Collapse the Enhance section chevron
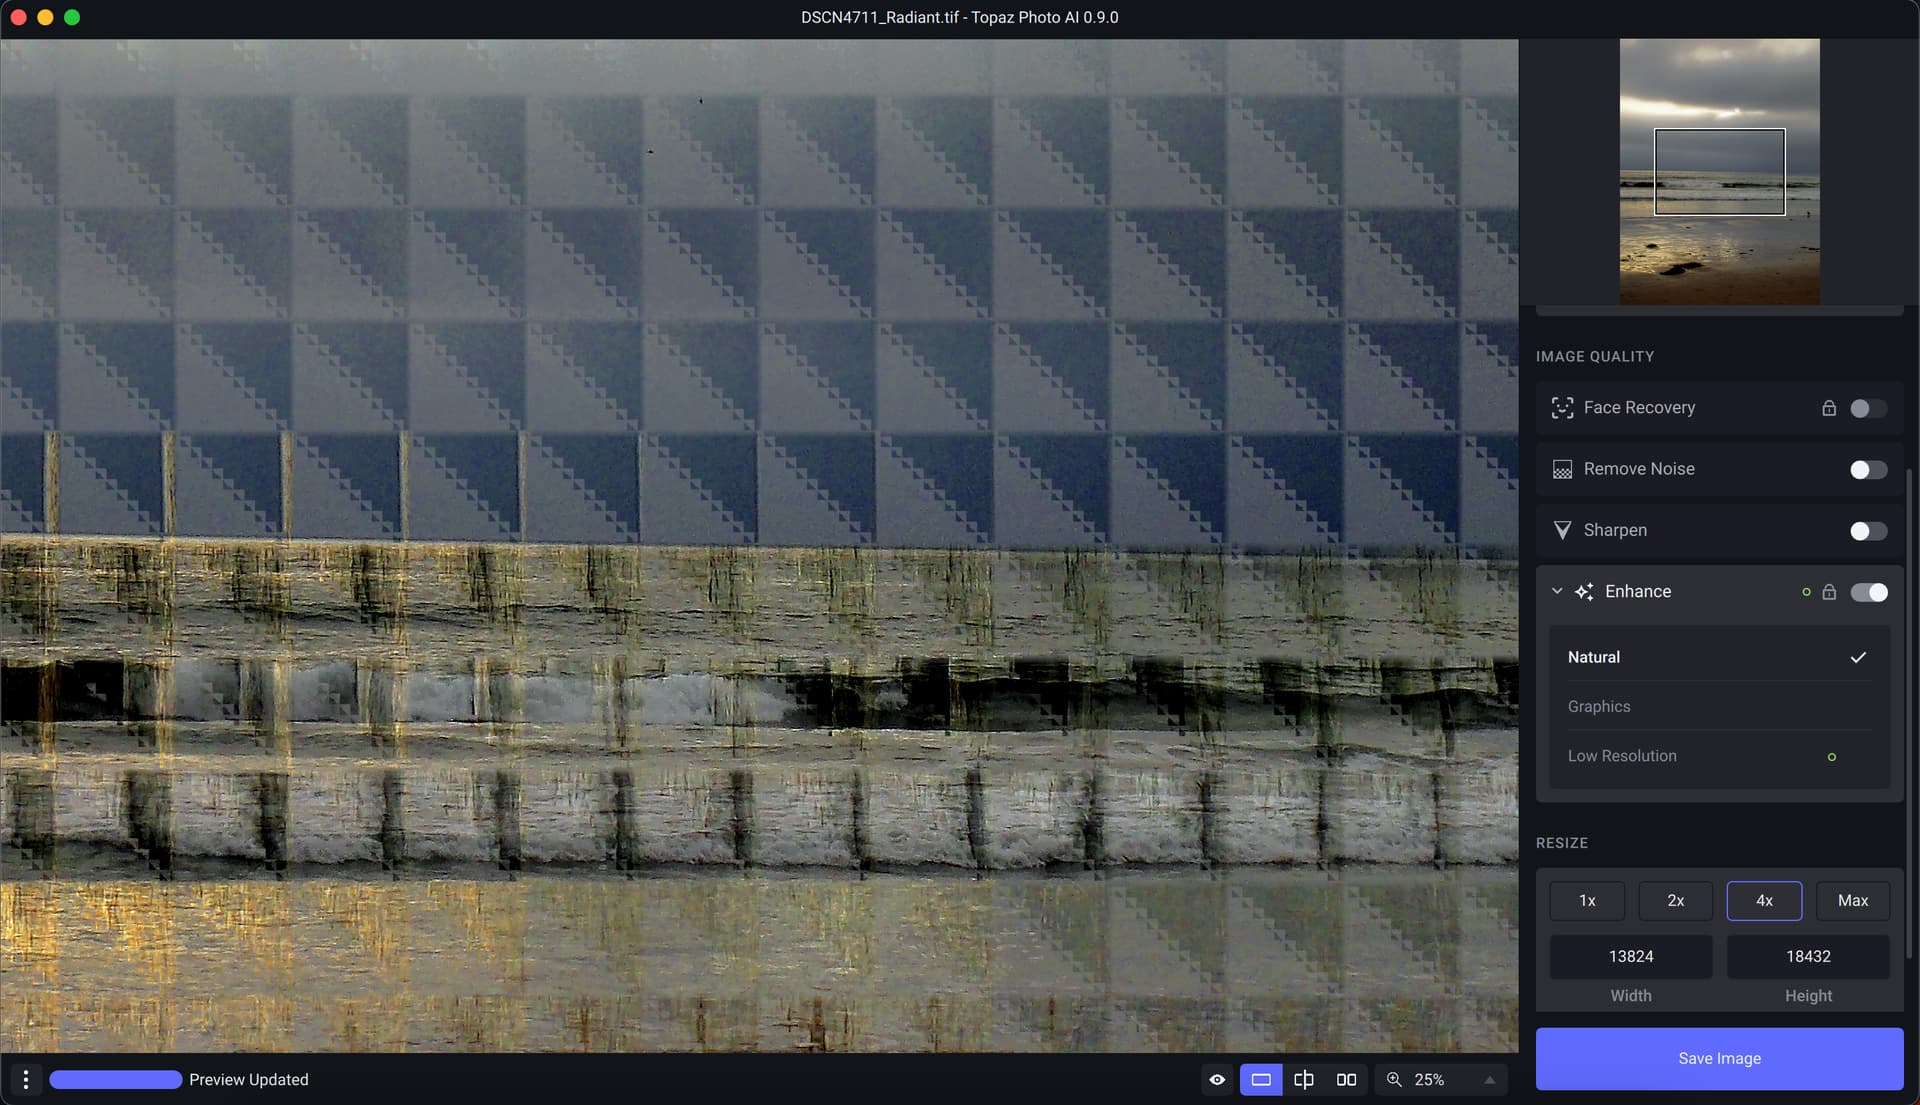1920x1105 pixels. pos(1556,591)
